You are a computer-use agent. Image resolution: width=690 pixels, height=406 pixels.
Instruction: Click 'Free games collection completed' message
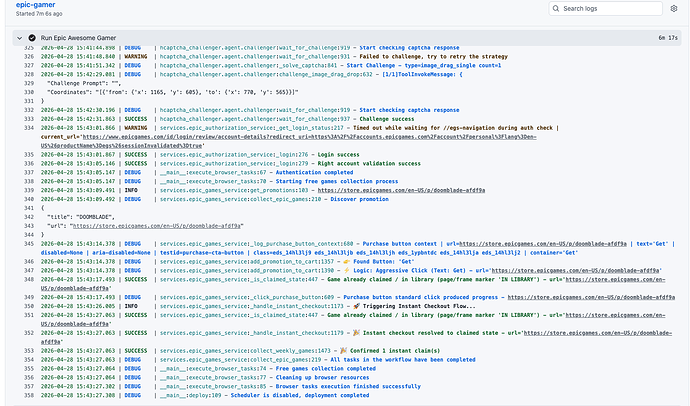pyautogui.click(x=326, y=369)
